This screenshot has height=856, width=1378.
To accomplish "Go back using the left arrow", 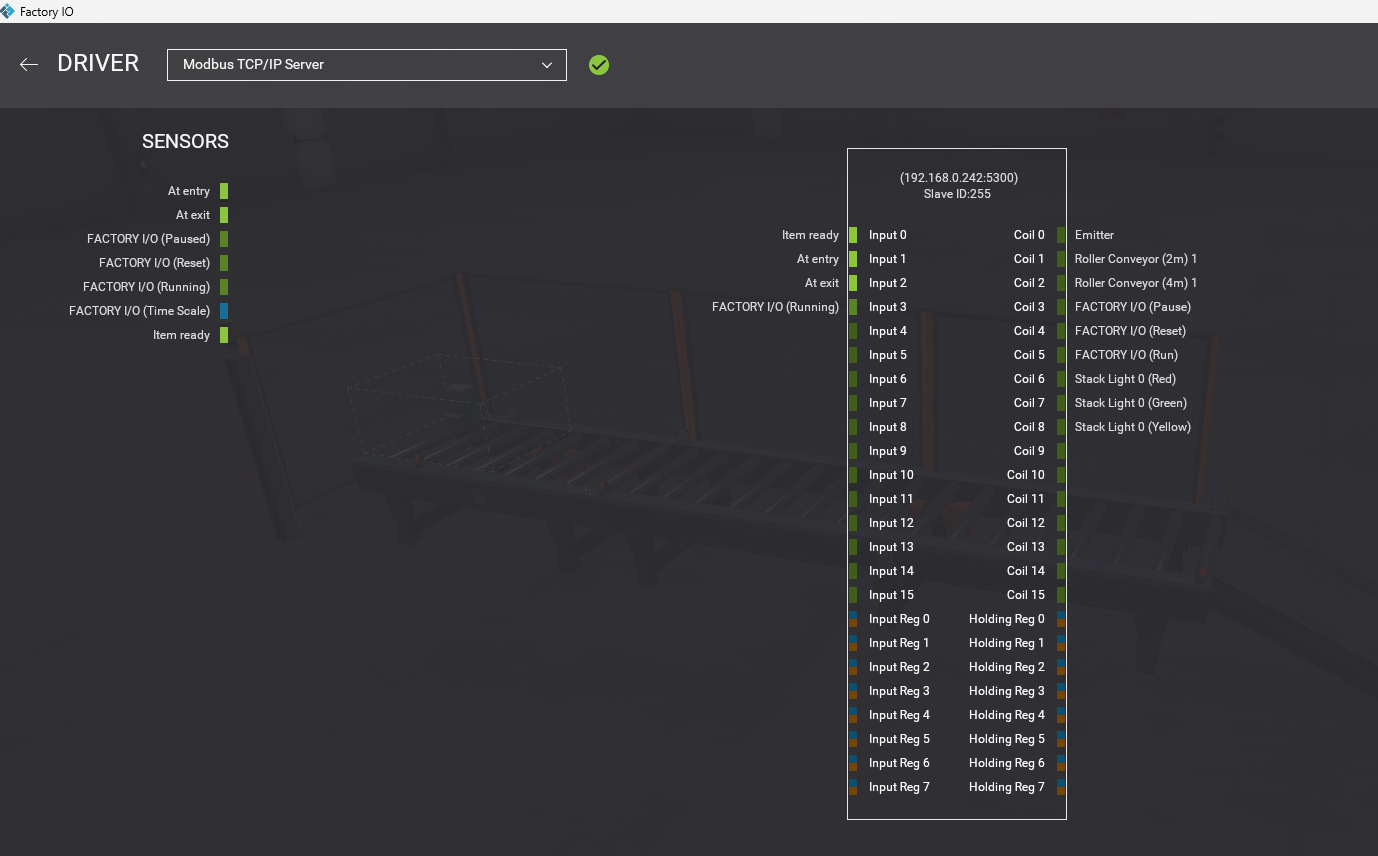I will pyautogui.click(x=29, y=64).
